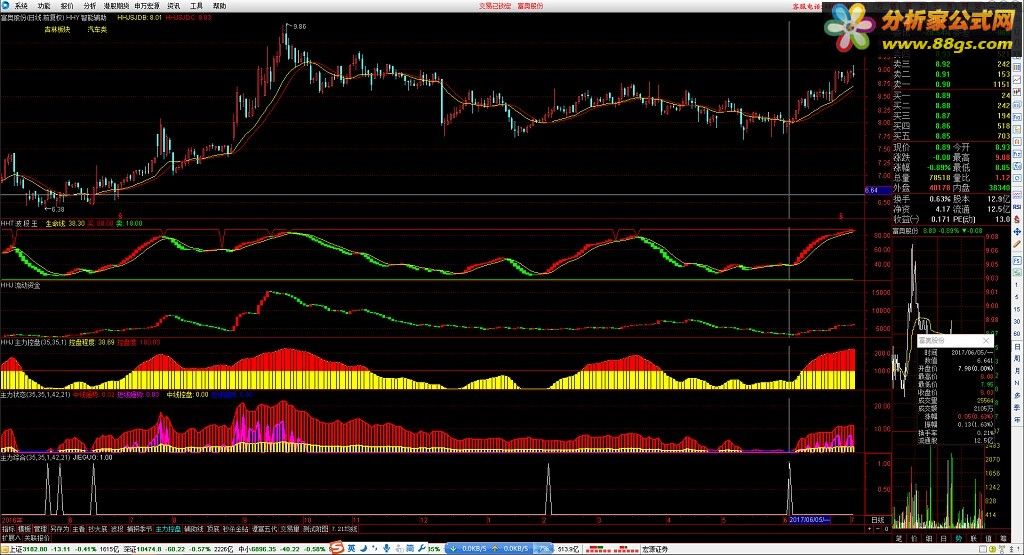Select the 多 multi-period button in sidebar
The height and width of the screenshot is (555, 1024).
[x=1017, y=395]
